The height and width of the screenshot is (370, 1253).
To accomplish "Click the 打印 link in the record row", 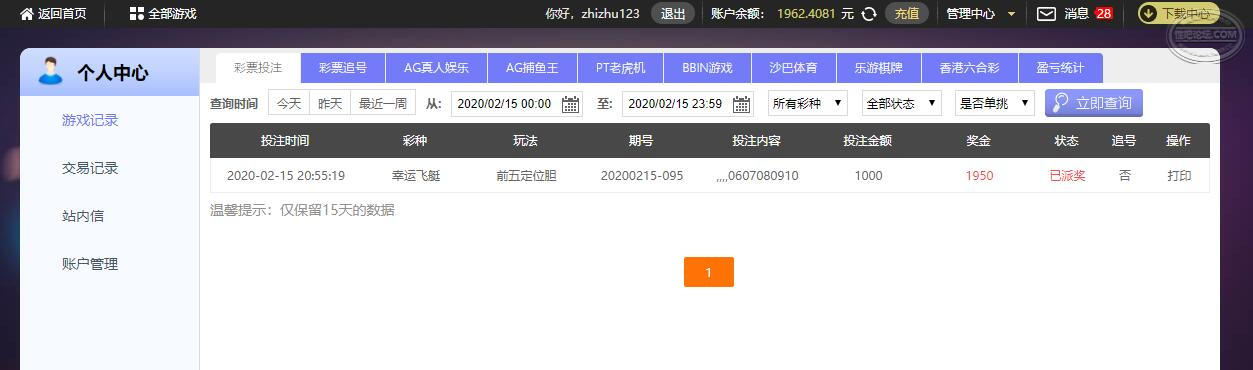I will [1179, 175].
